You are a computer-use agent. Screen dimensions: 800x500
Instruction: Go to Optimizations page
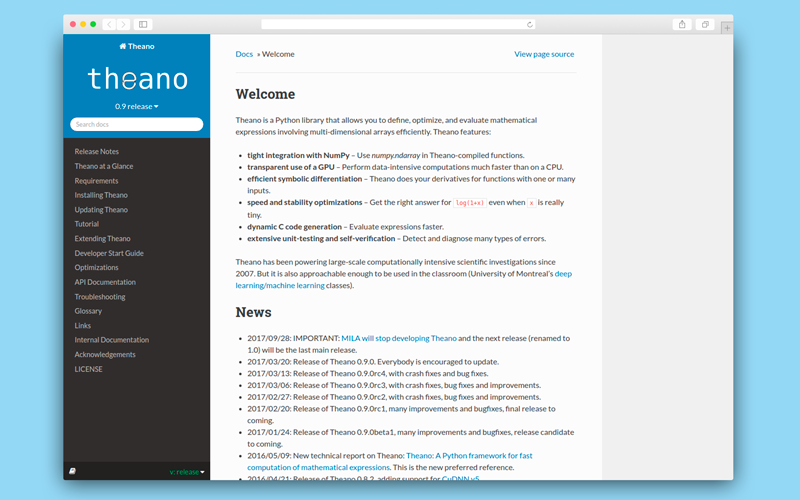(x=96, y=267)
